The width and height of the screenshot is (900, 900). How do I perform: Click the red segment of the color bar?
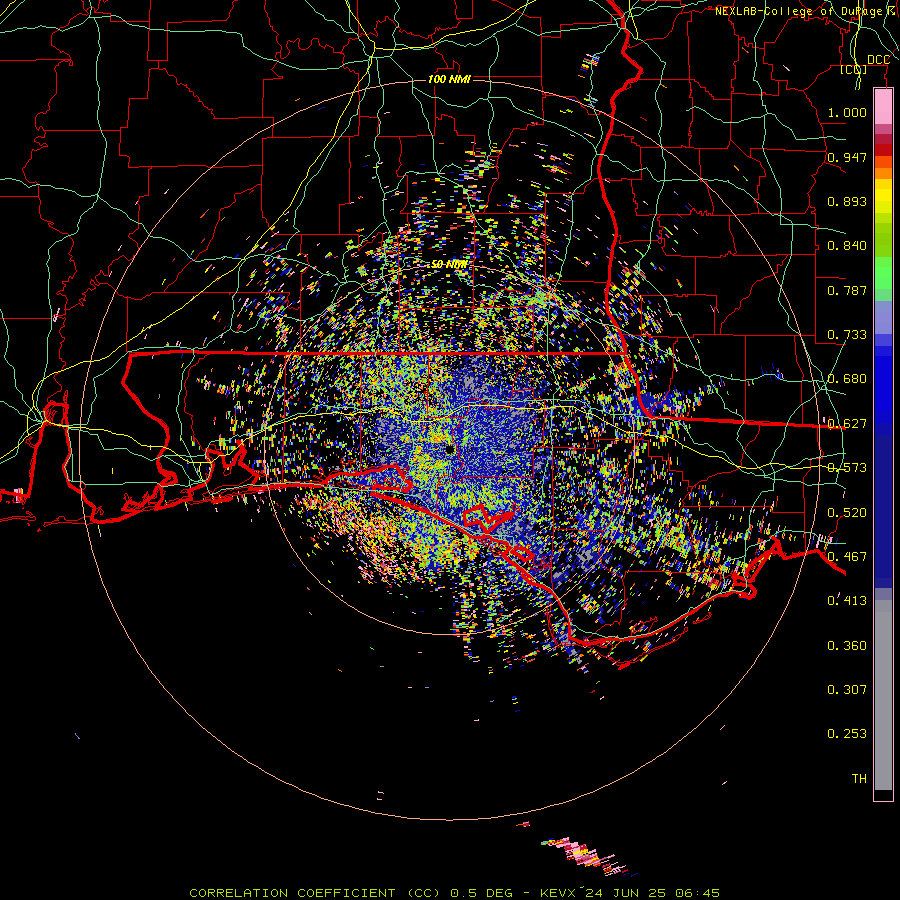pos(883,150)
